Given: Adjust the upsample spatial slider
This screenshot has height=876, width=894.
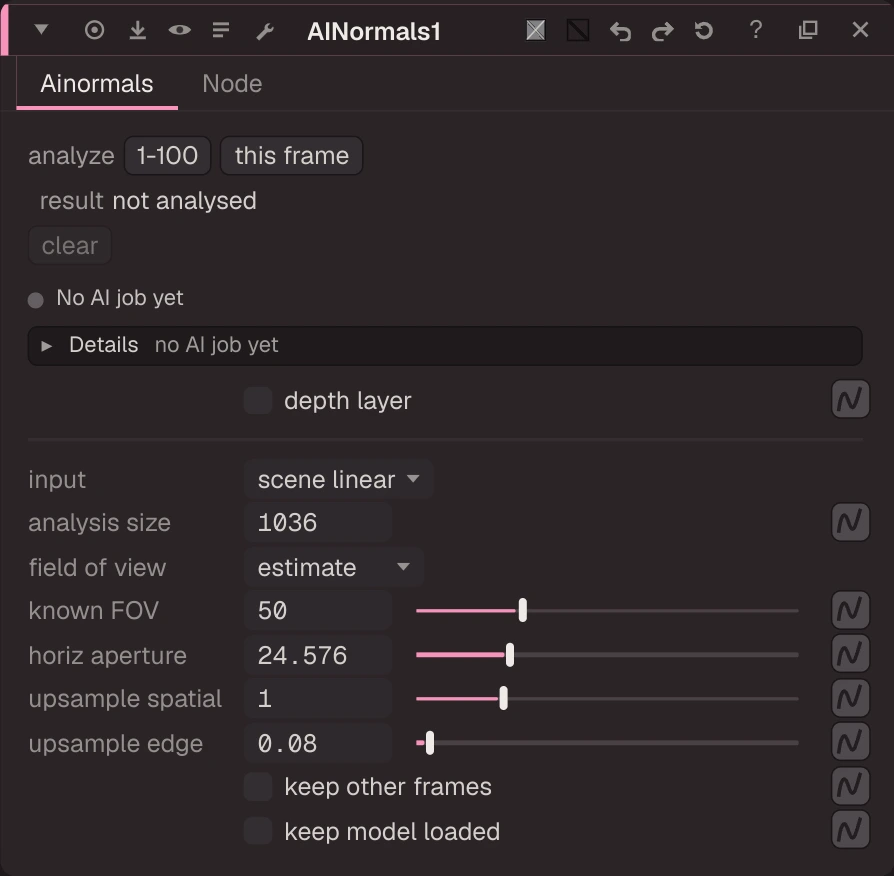Looking at the screenshot, I should click(607, 698).
